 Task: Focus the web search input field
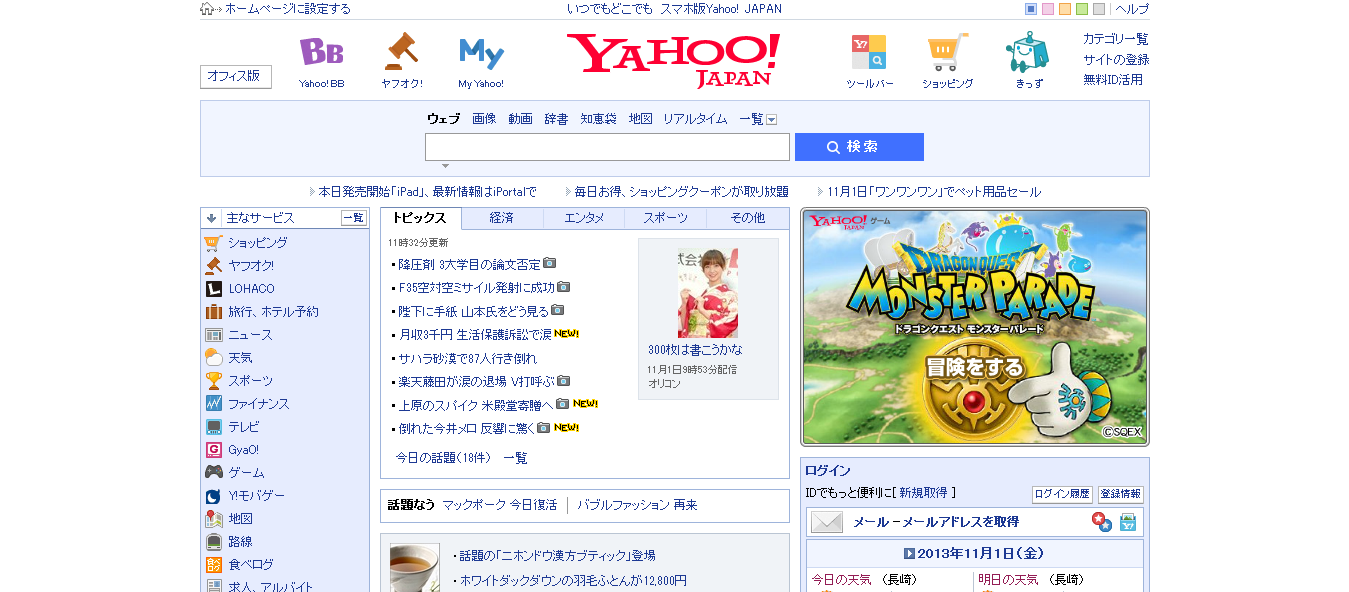click(607, 147)
